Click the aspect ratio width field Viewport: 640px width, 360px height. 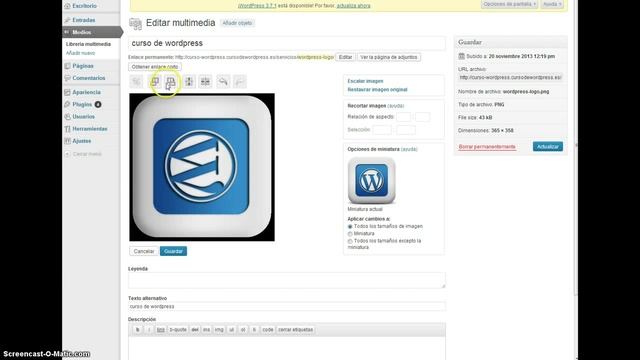coord(403,117)
